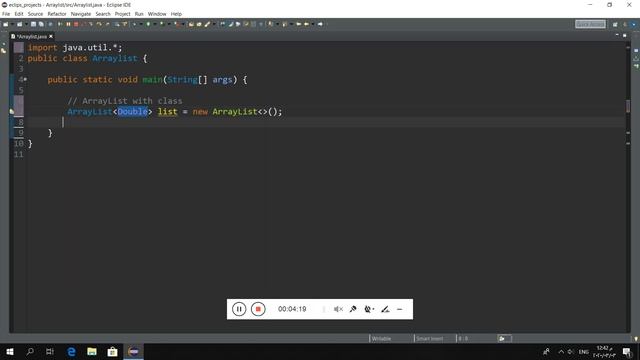Click the Debug bug toolbar icon
Viewport: 640px width, 360px height.
click(x=134, y=24)
